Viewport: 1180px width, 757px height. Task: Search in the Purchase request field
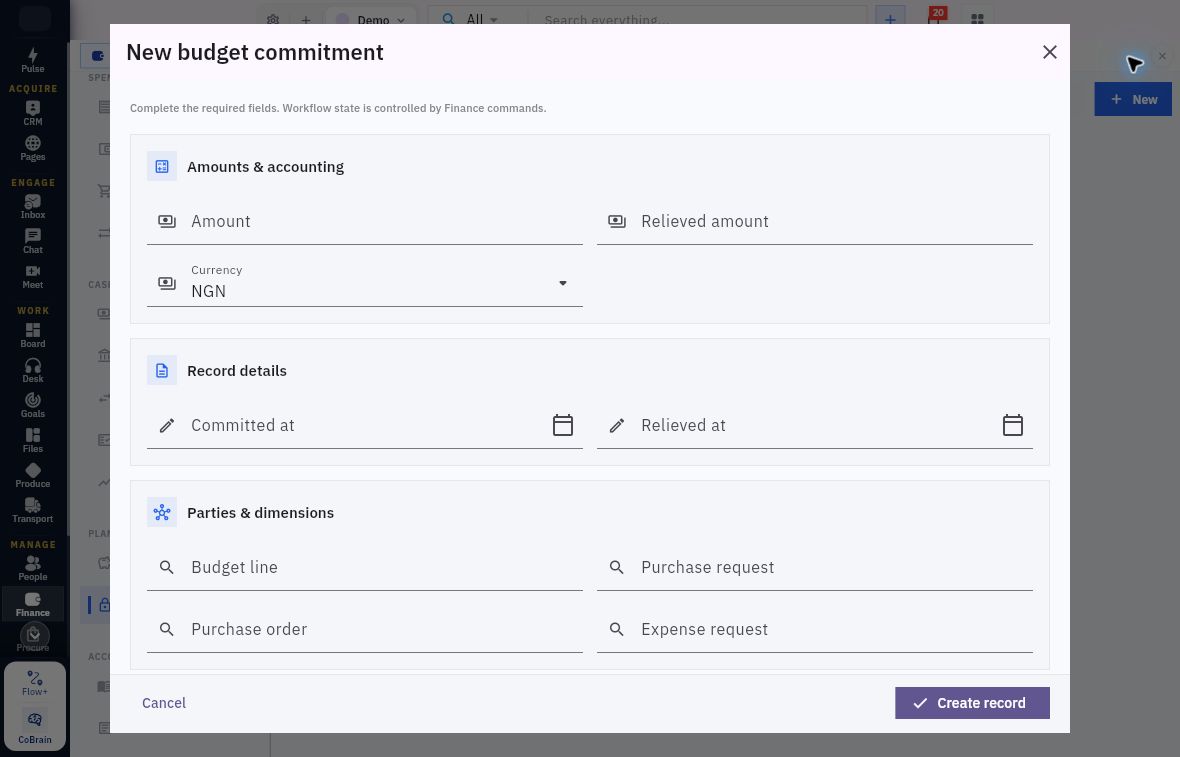coord(814,567)
